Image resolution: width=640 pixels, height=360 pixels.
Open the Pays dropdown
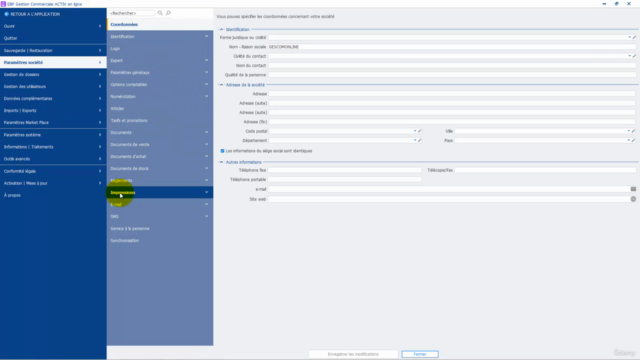tap(629, 140)
